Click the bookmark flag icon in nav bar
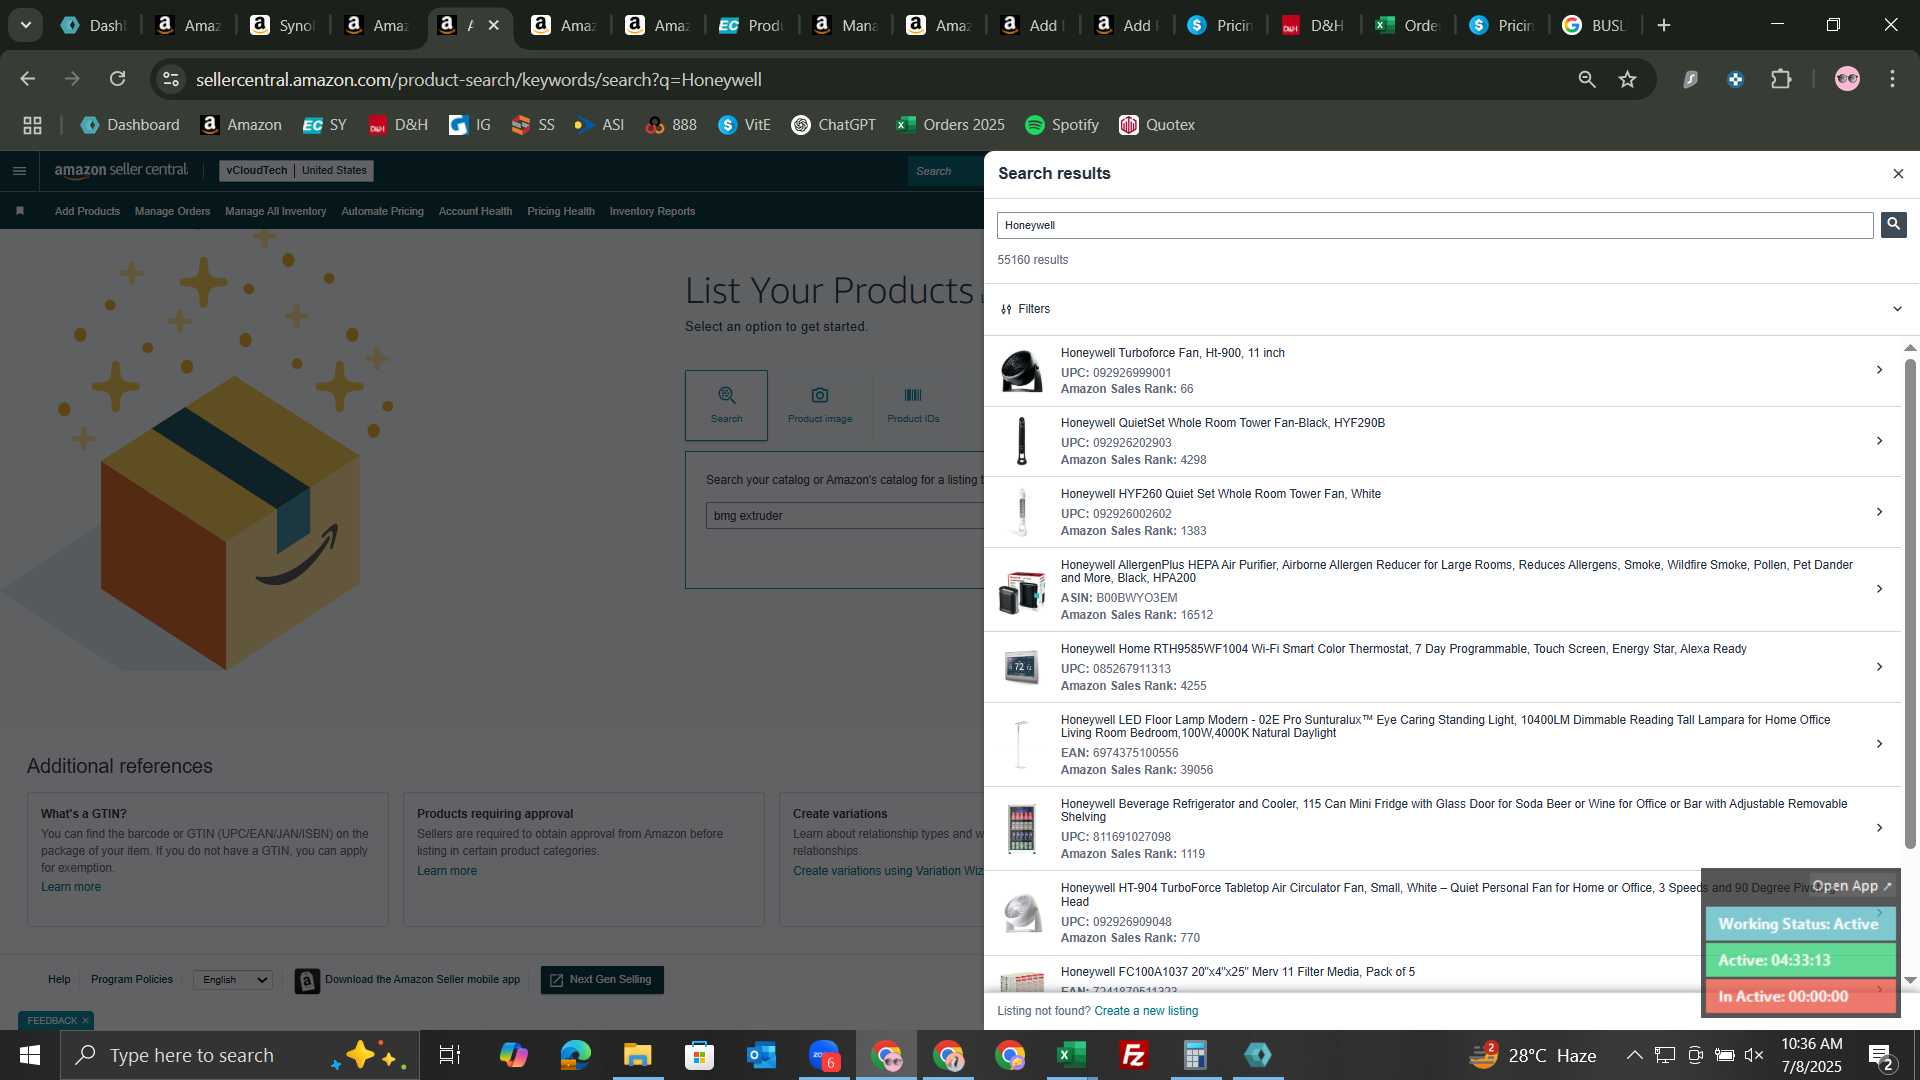This screenshot has height=1080, width=1920. pyautogui.click(x=20, y=211)
